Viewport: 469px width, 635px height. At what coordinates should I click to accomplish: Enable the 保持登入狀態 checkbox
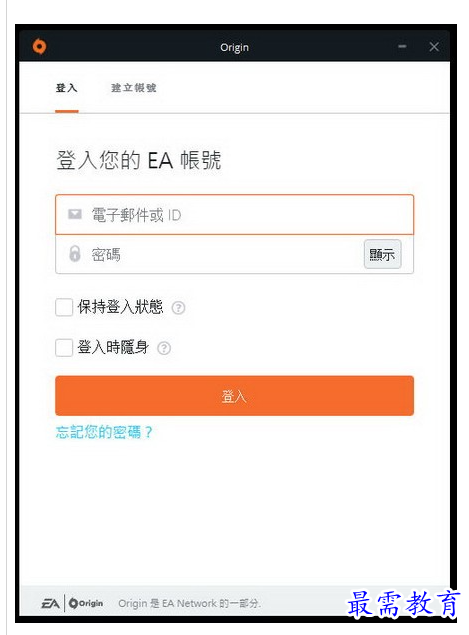(x=64, y=307)
